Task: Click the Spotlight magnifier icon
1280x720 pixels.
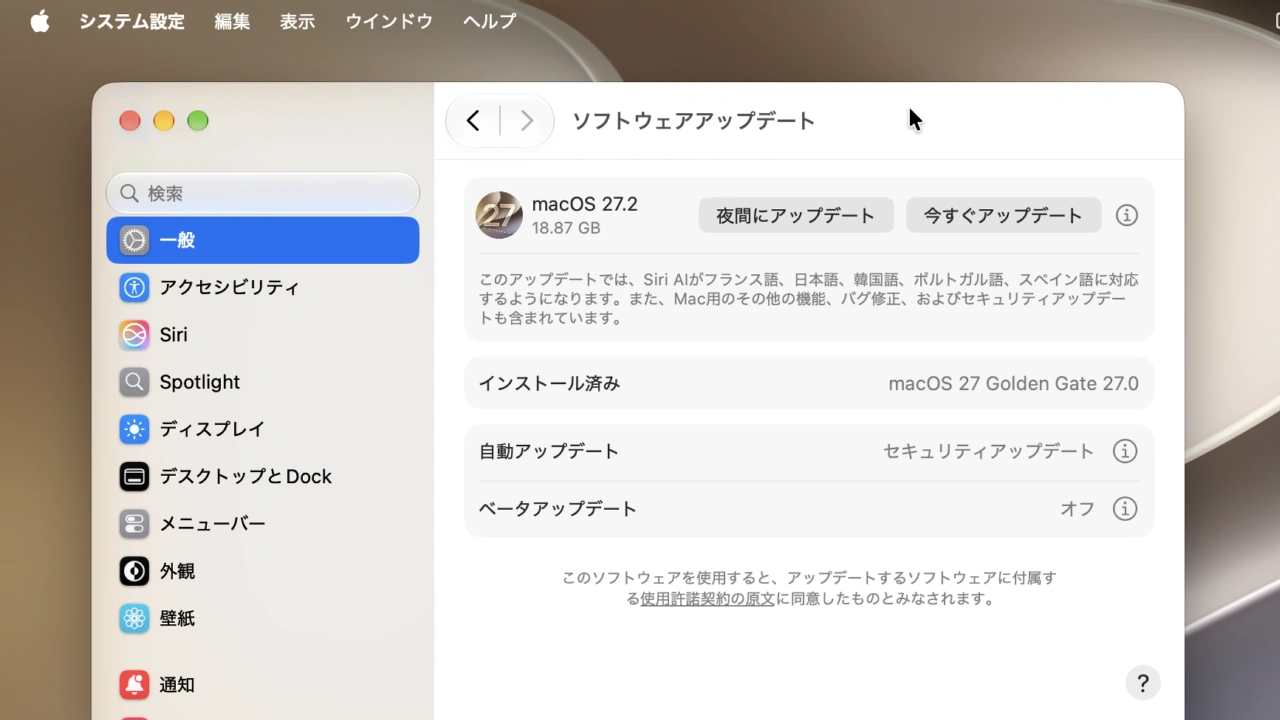Action: (134, 382)
